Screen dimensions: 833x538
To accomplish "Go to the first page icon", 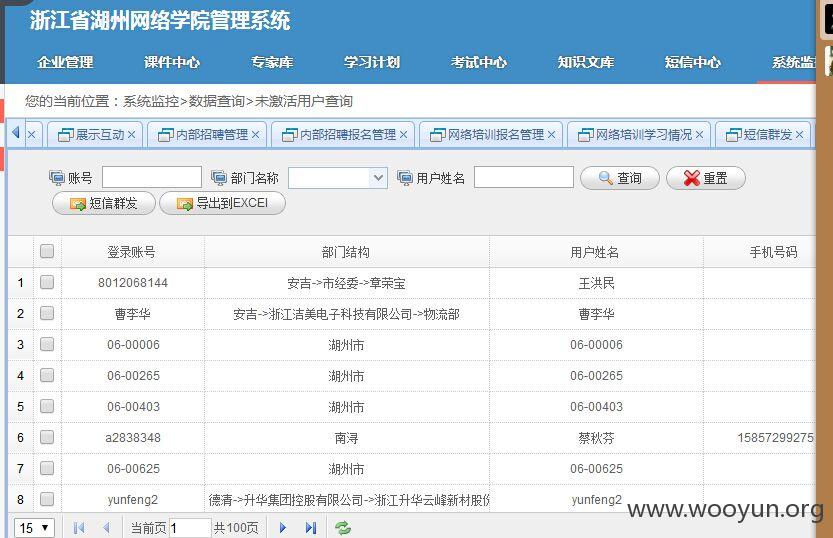I will pyautogui.click(x=79, y=528).
